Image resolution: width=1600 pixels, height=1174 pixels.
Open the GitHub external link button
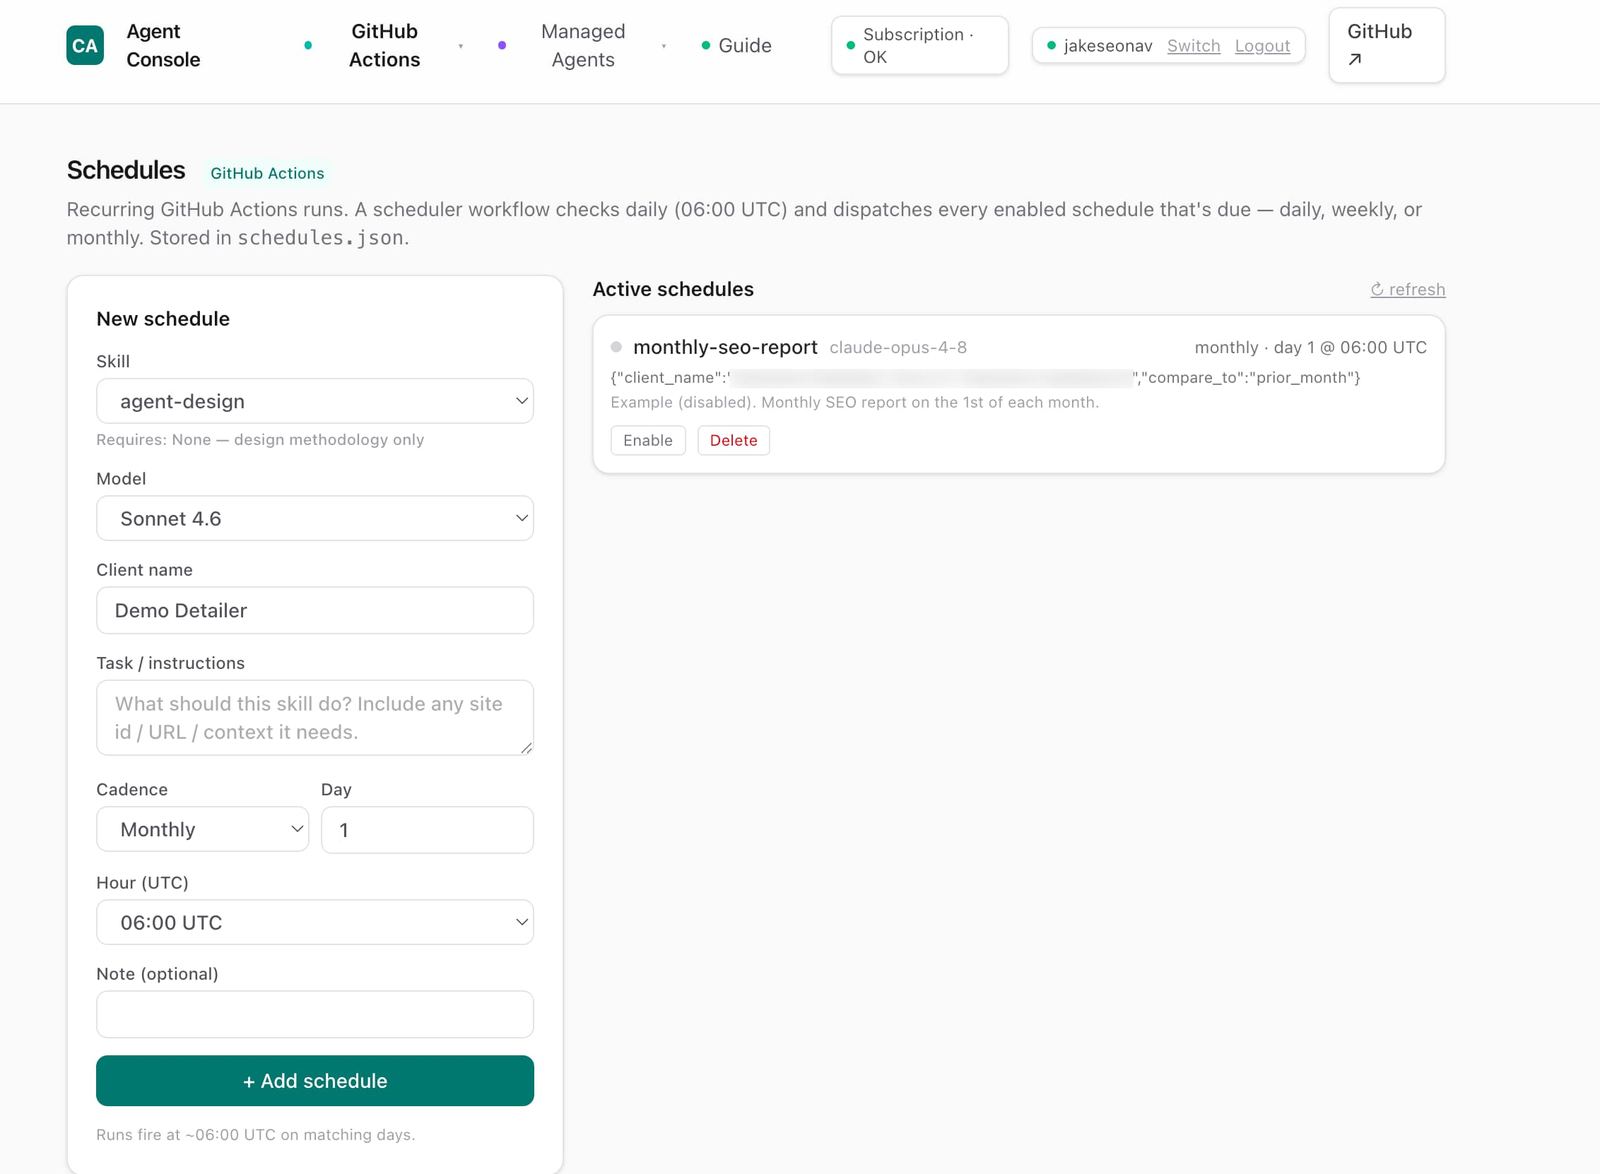coord(1386,46)
